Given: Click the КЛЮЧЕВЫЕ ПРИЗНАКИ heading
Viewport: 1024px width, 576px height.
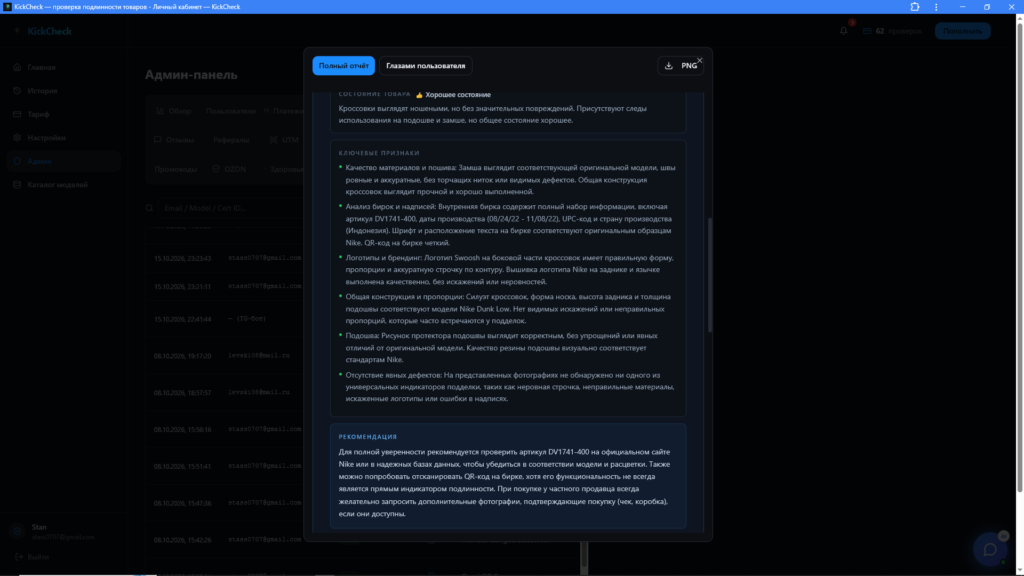Looking at the screenshot, I should pyautogui.click(x=379, y=153).
